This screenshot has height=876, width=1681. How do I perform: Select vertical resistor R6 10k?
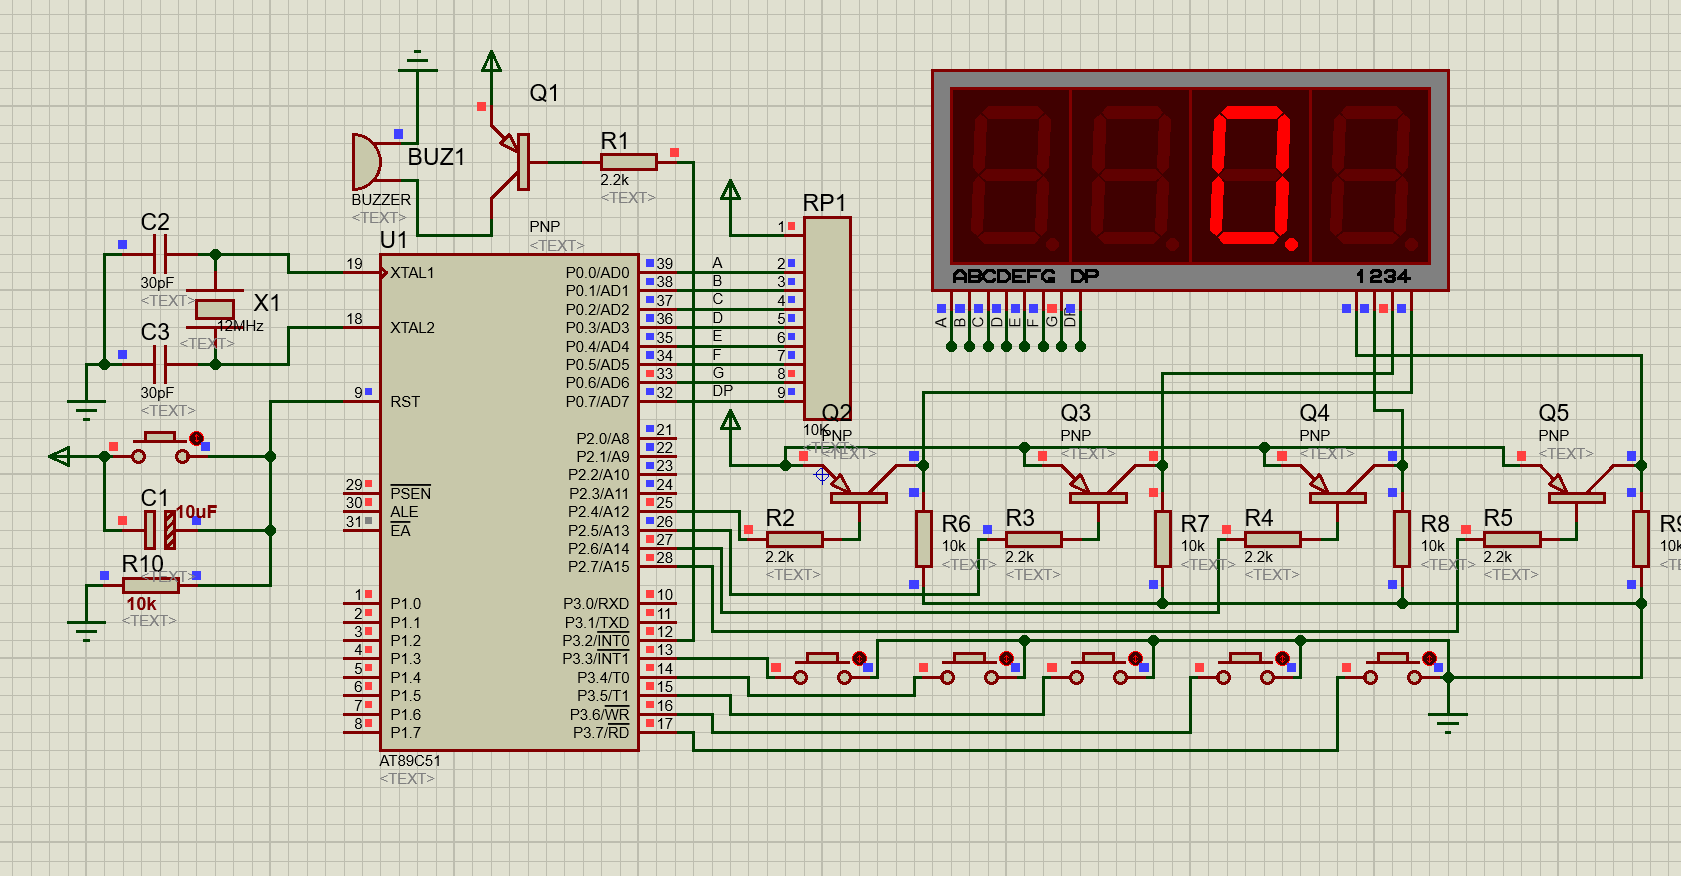(923, 539)
